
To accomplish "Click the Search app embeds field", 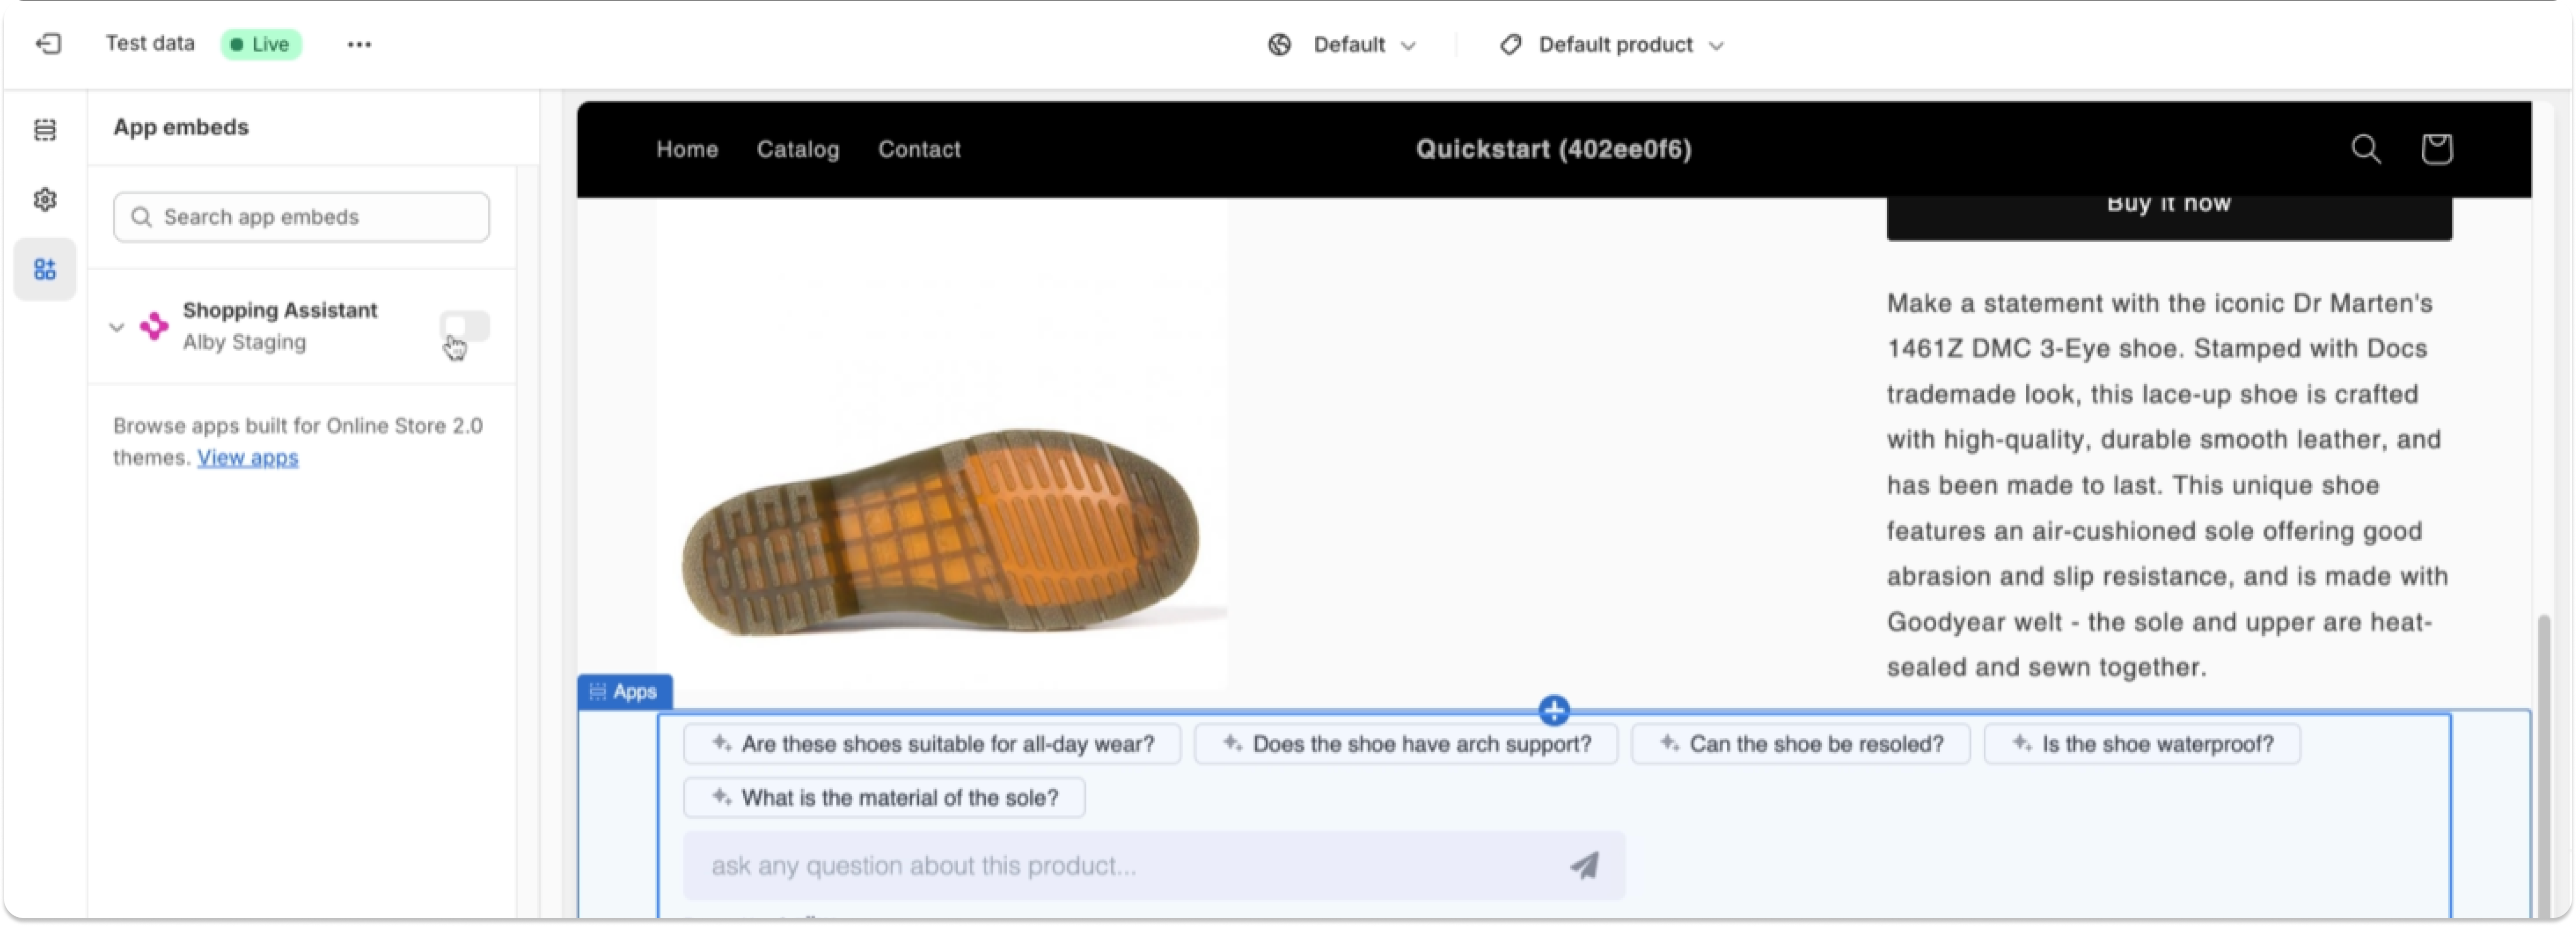I will click(301, 217).
